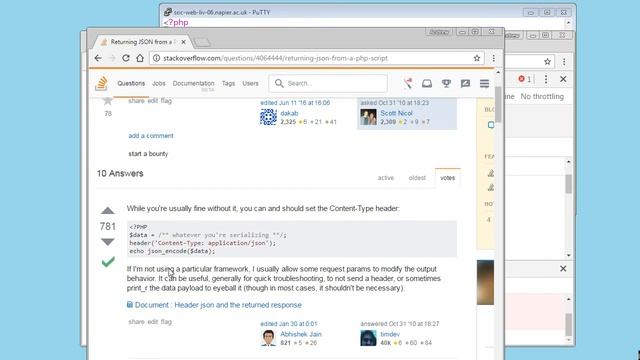Screen dimensions: 640x360
Task: Open the browser home page
Action: [140, 58]
